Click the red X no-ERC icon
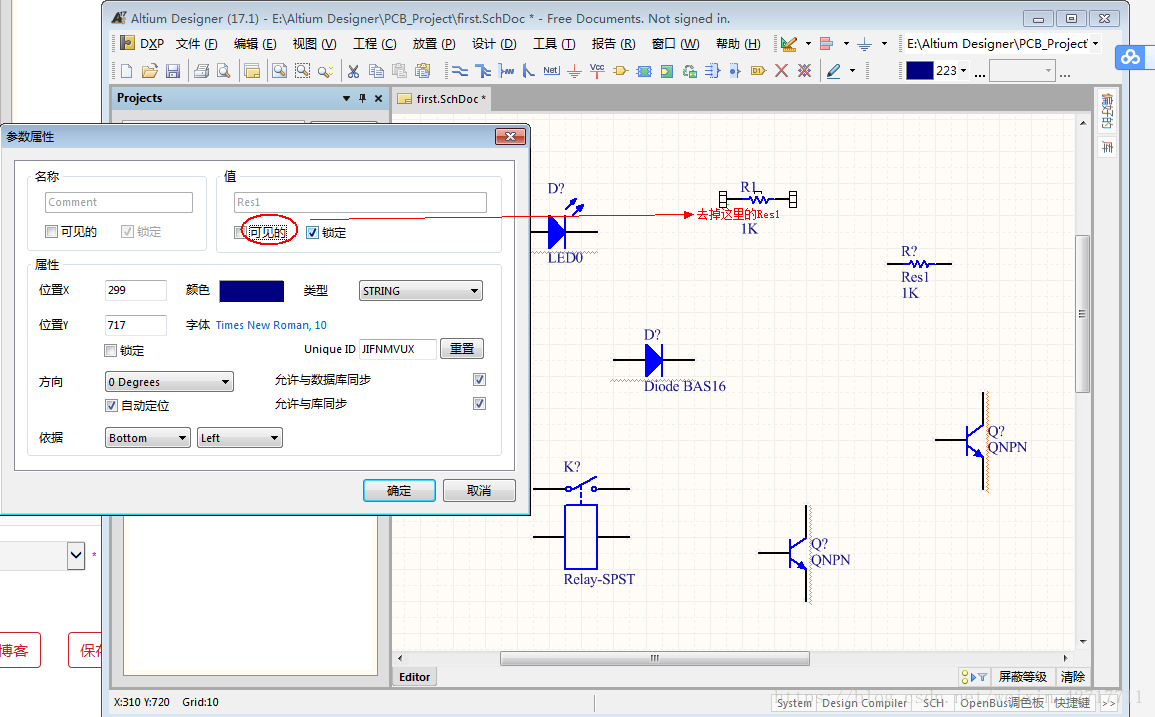Image resolution: width=1155 pixels, height=717 pixels. coord(782,71)
